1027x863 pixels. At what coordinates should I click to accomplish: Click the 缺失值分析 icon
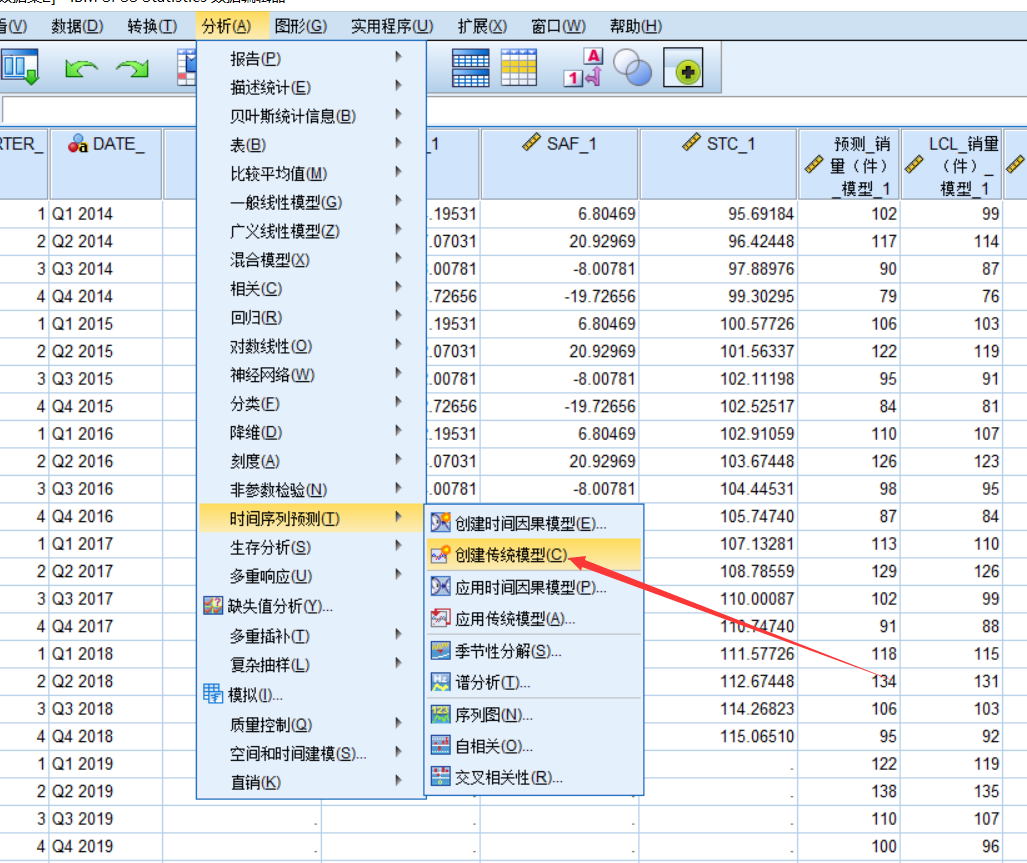coord(213,605)
